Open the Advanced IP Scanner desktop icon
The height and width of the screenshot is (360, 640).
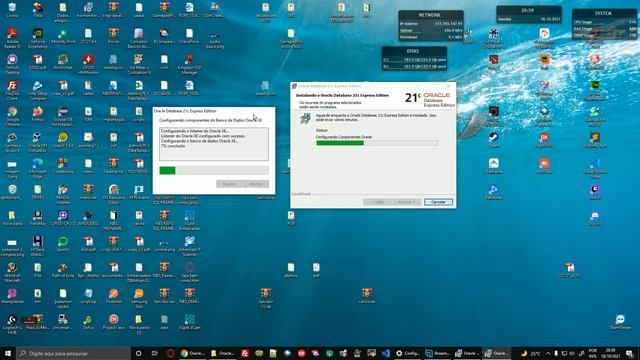tap(189, 246)
